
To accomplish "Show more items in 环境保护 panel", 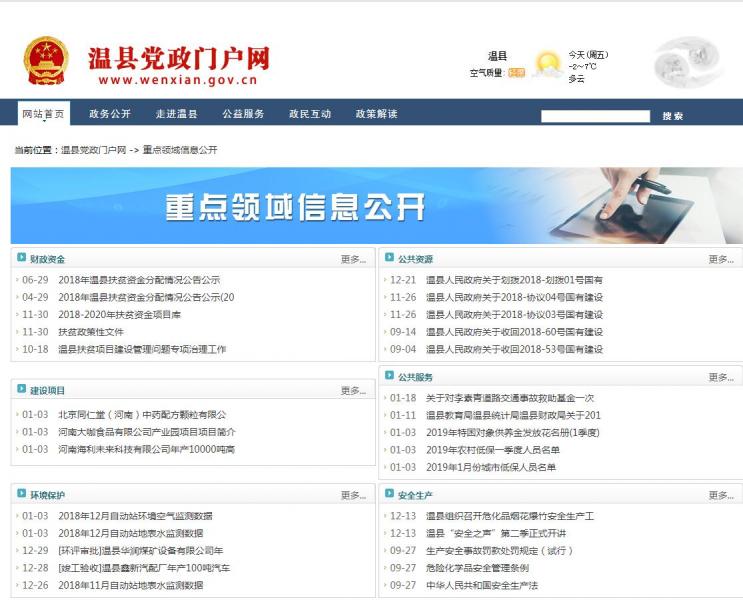I will [x=353, y=496].
